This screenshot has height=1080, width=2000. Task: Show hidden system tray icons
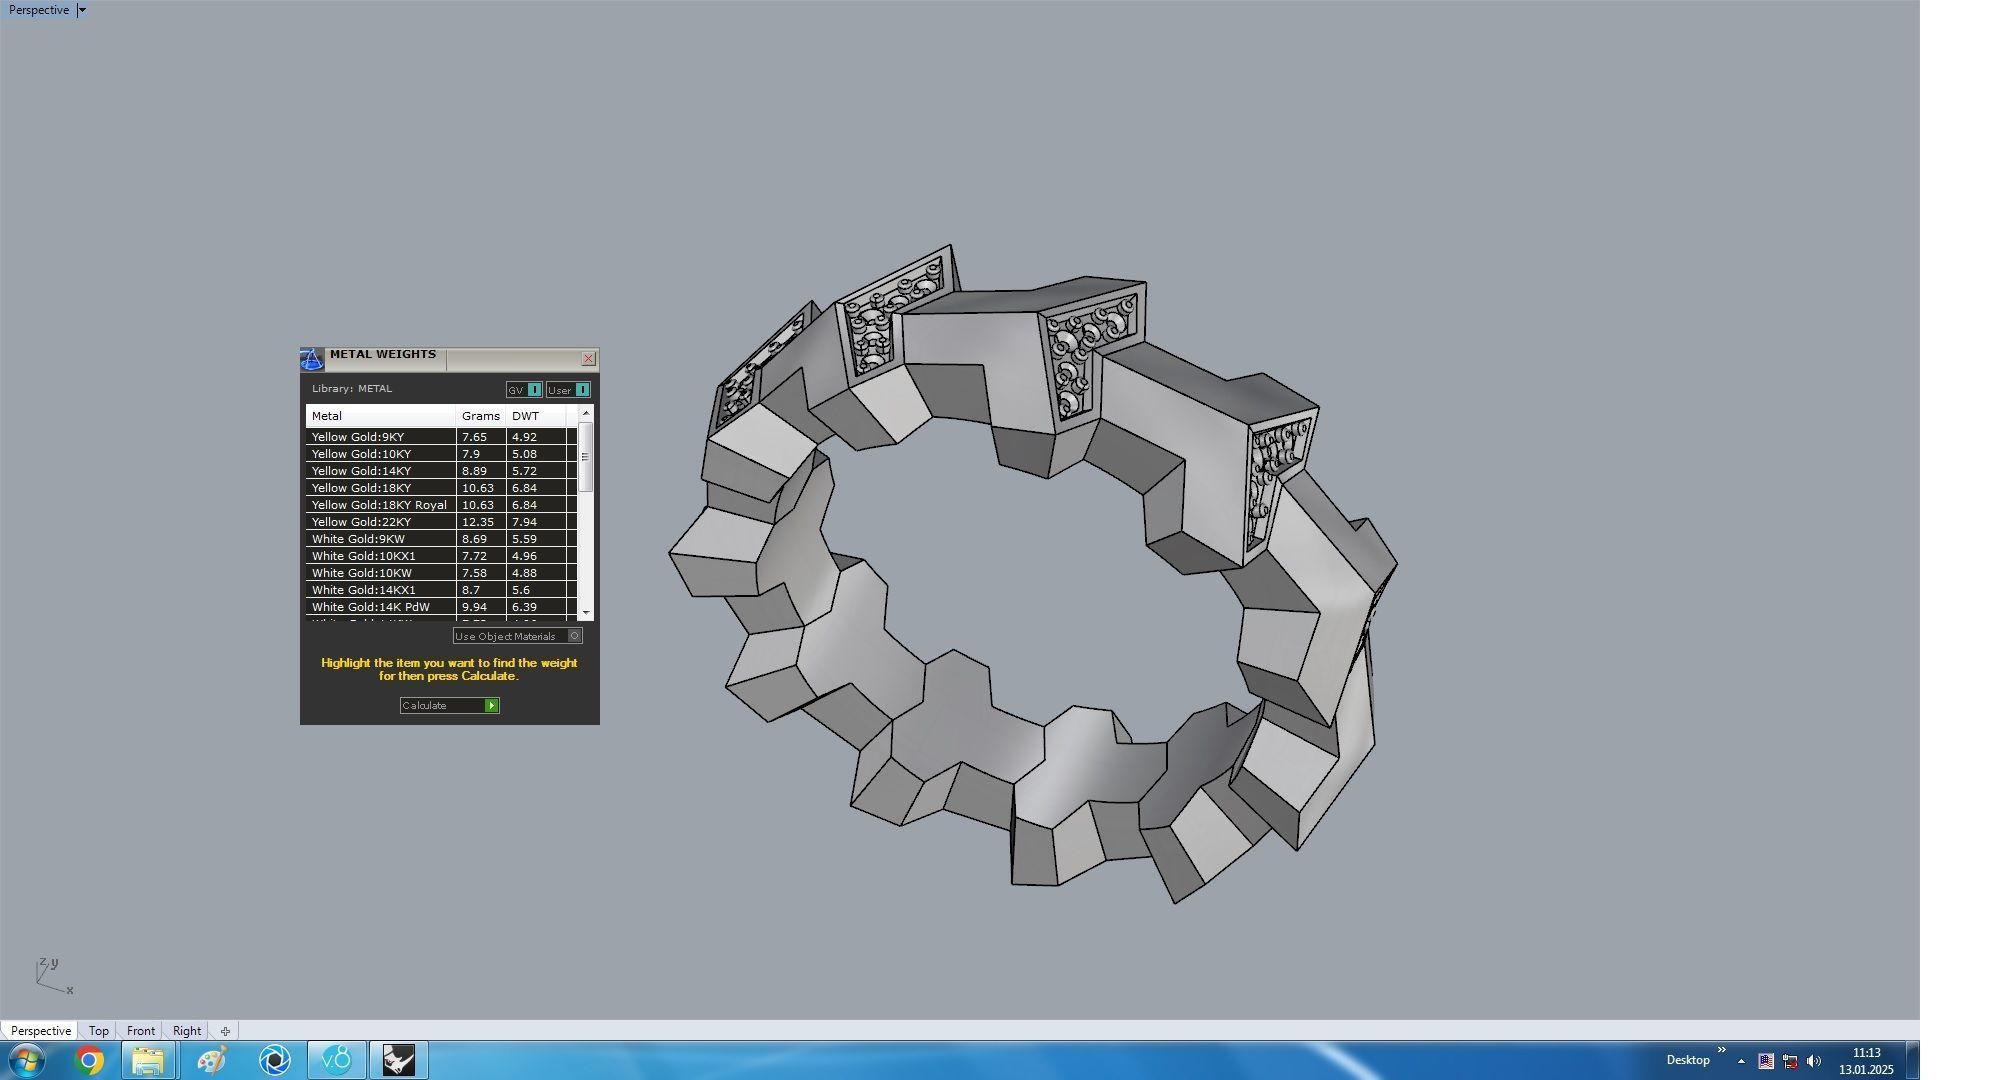(1741, 1061)
